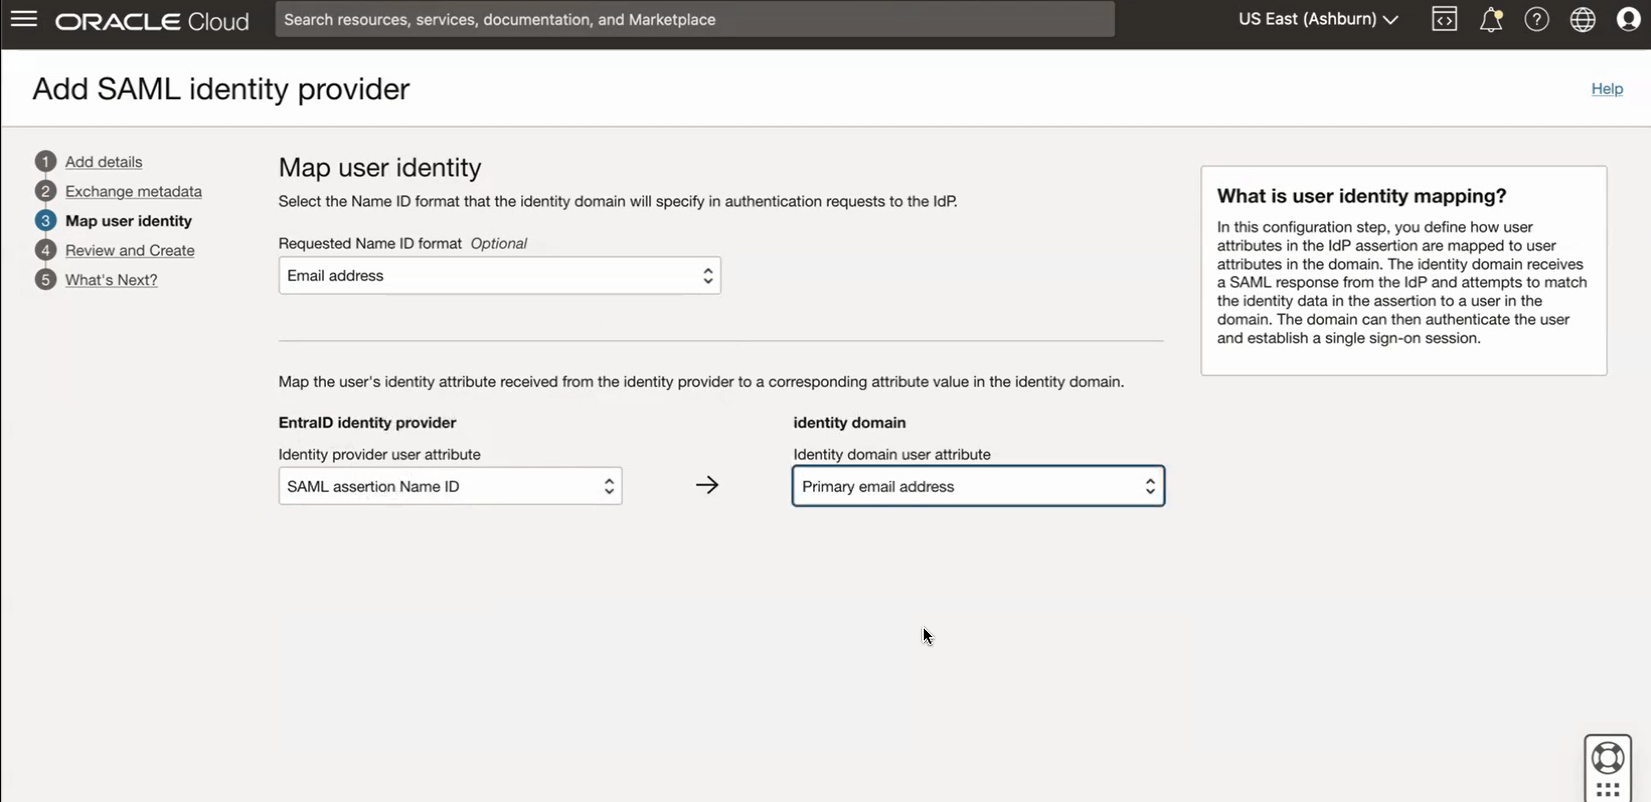This screenshot has width=1651, height=802.
Task: Click the 'Identity domain user attribute' label
Action: (892, 454)
